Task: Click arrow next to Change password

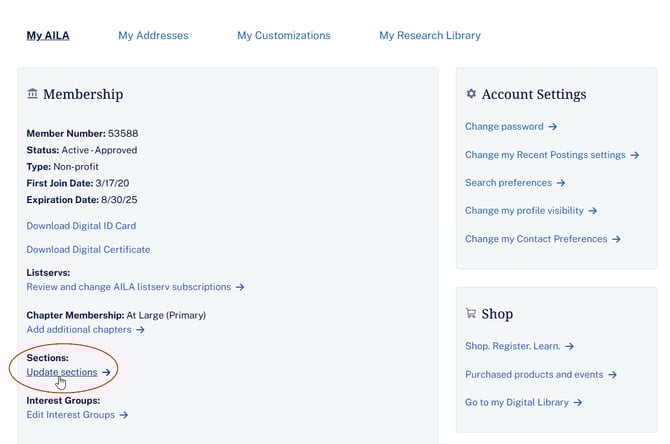Action: coord(553,127)
